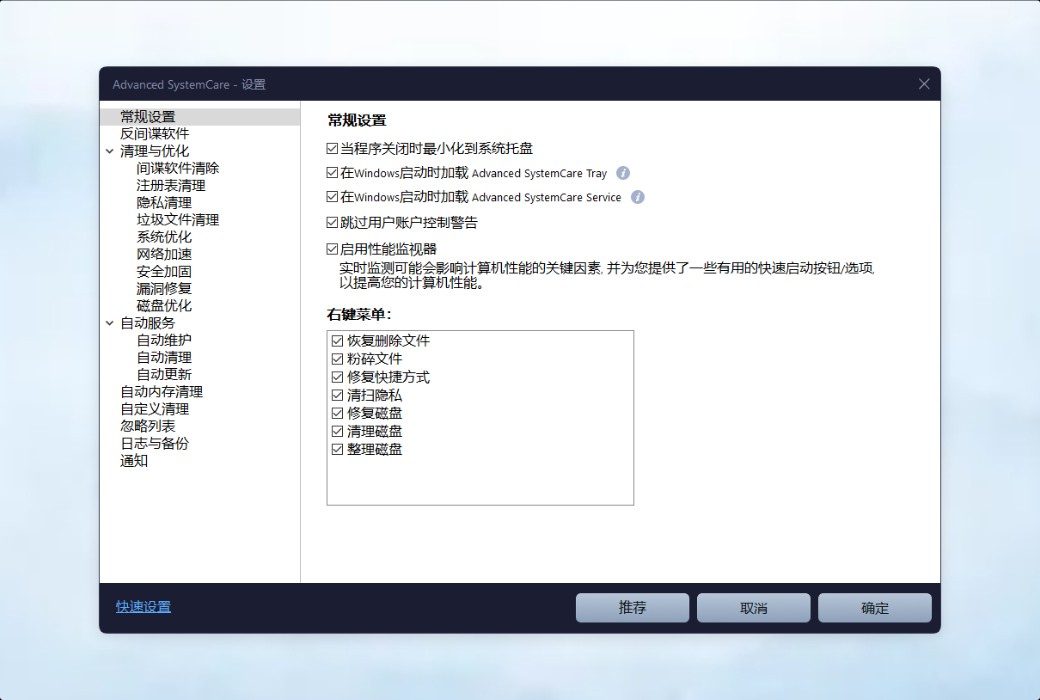Viewport: 1040px width, 700px height.
Task: Open 自定义清理 settings
Action: tap(155, 409)
